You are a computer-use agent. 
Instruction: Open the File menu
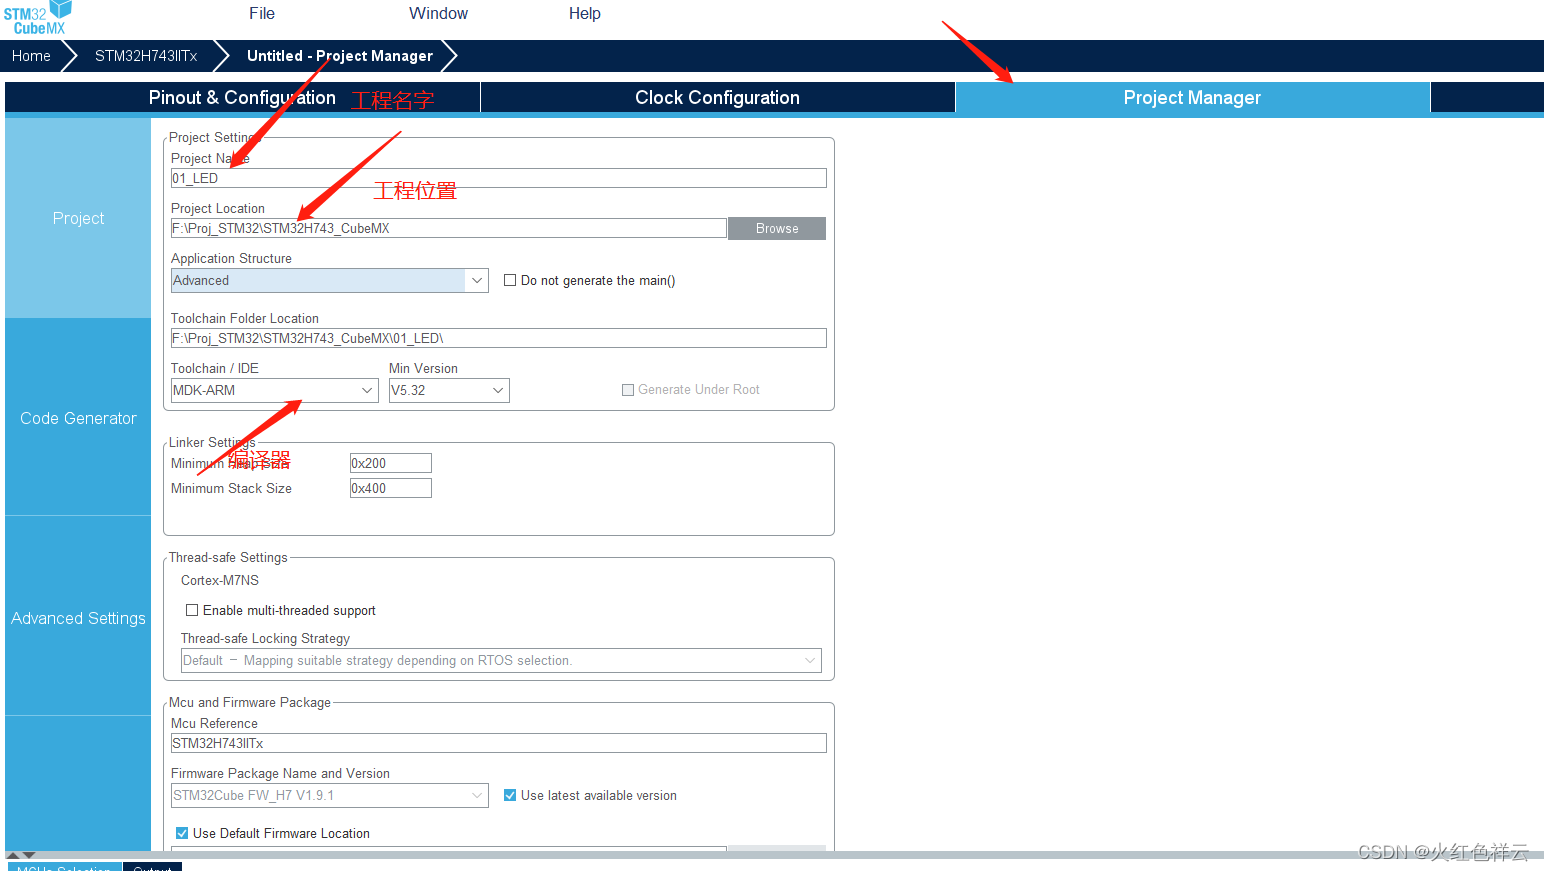click(x=262, y=13)
